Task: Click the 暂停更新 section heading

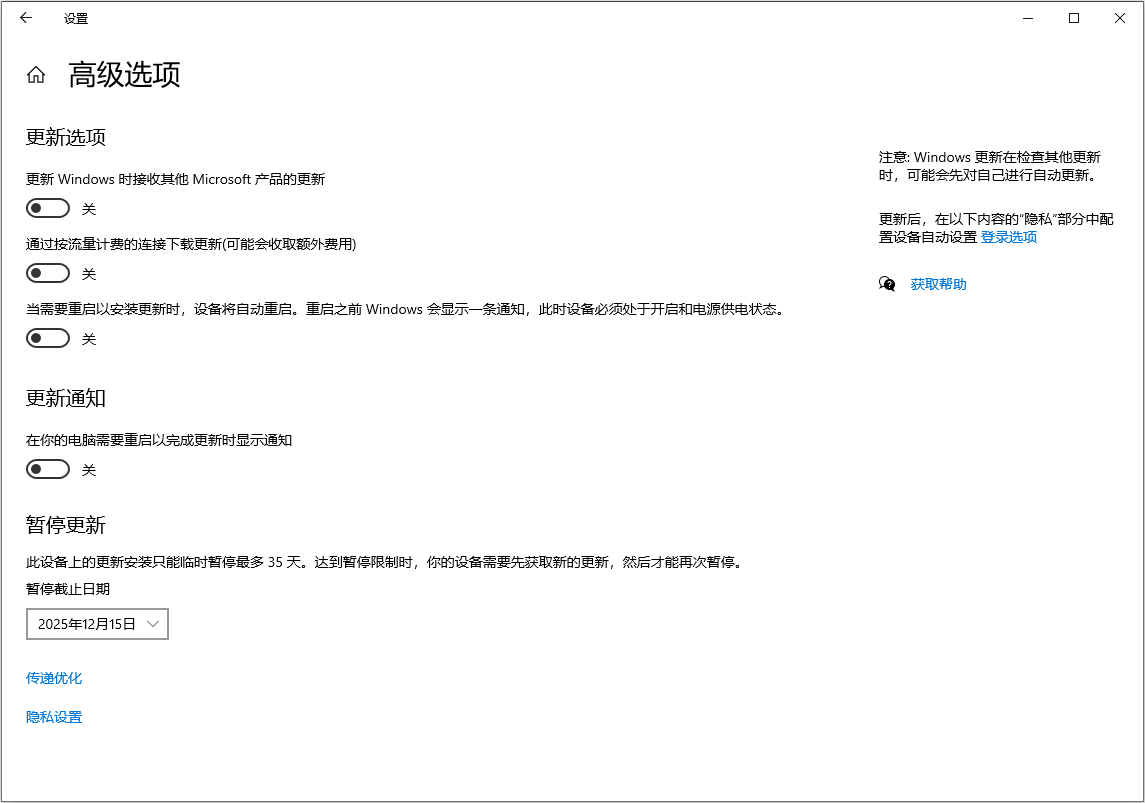Action: coord(66,525)
